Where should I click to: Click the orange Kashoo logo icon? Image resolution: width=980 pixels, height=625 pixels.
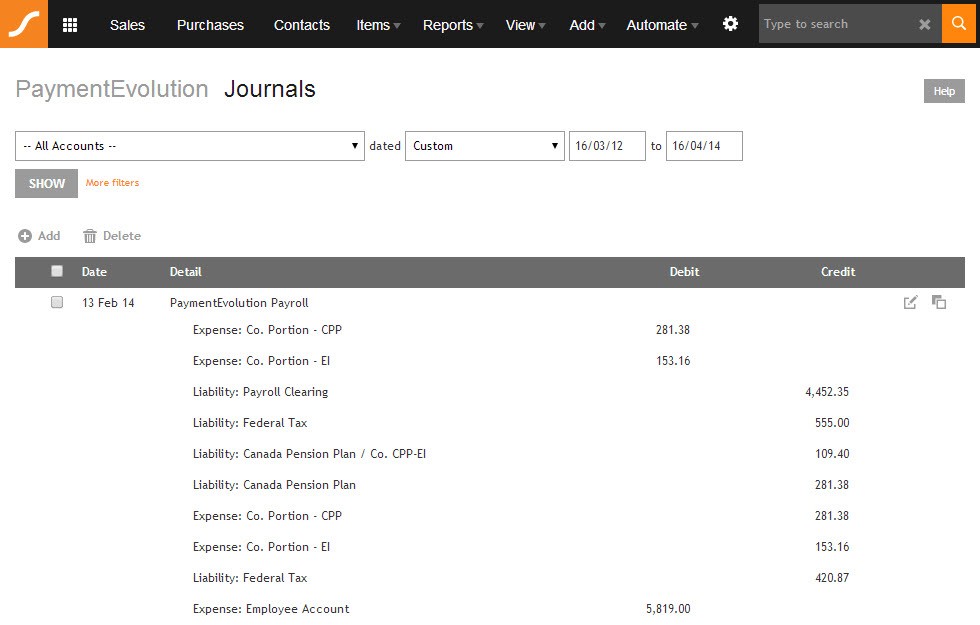click(24, 24)
